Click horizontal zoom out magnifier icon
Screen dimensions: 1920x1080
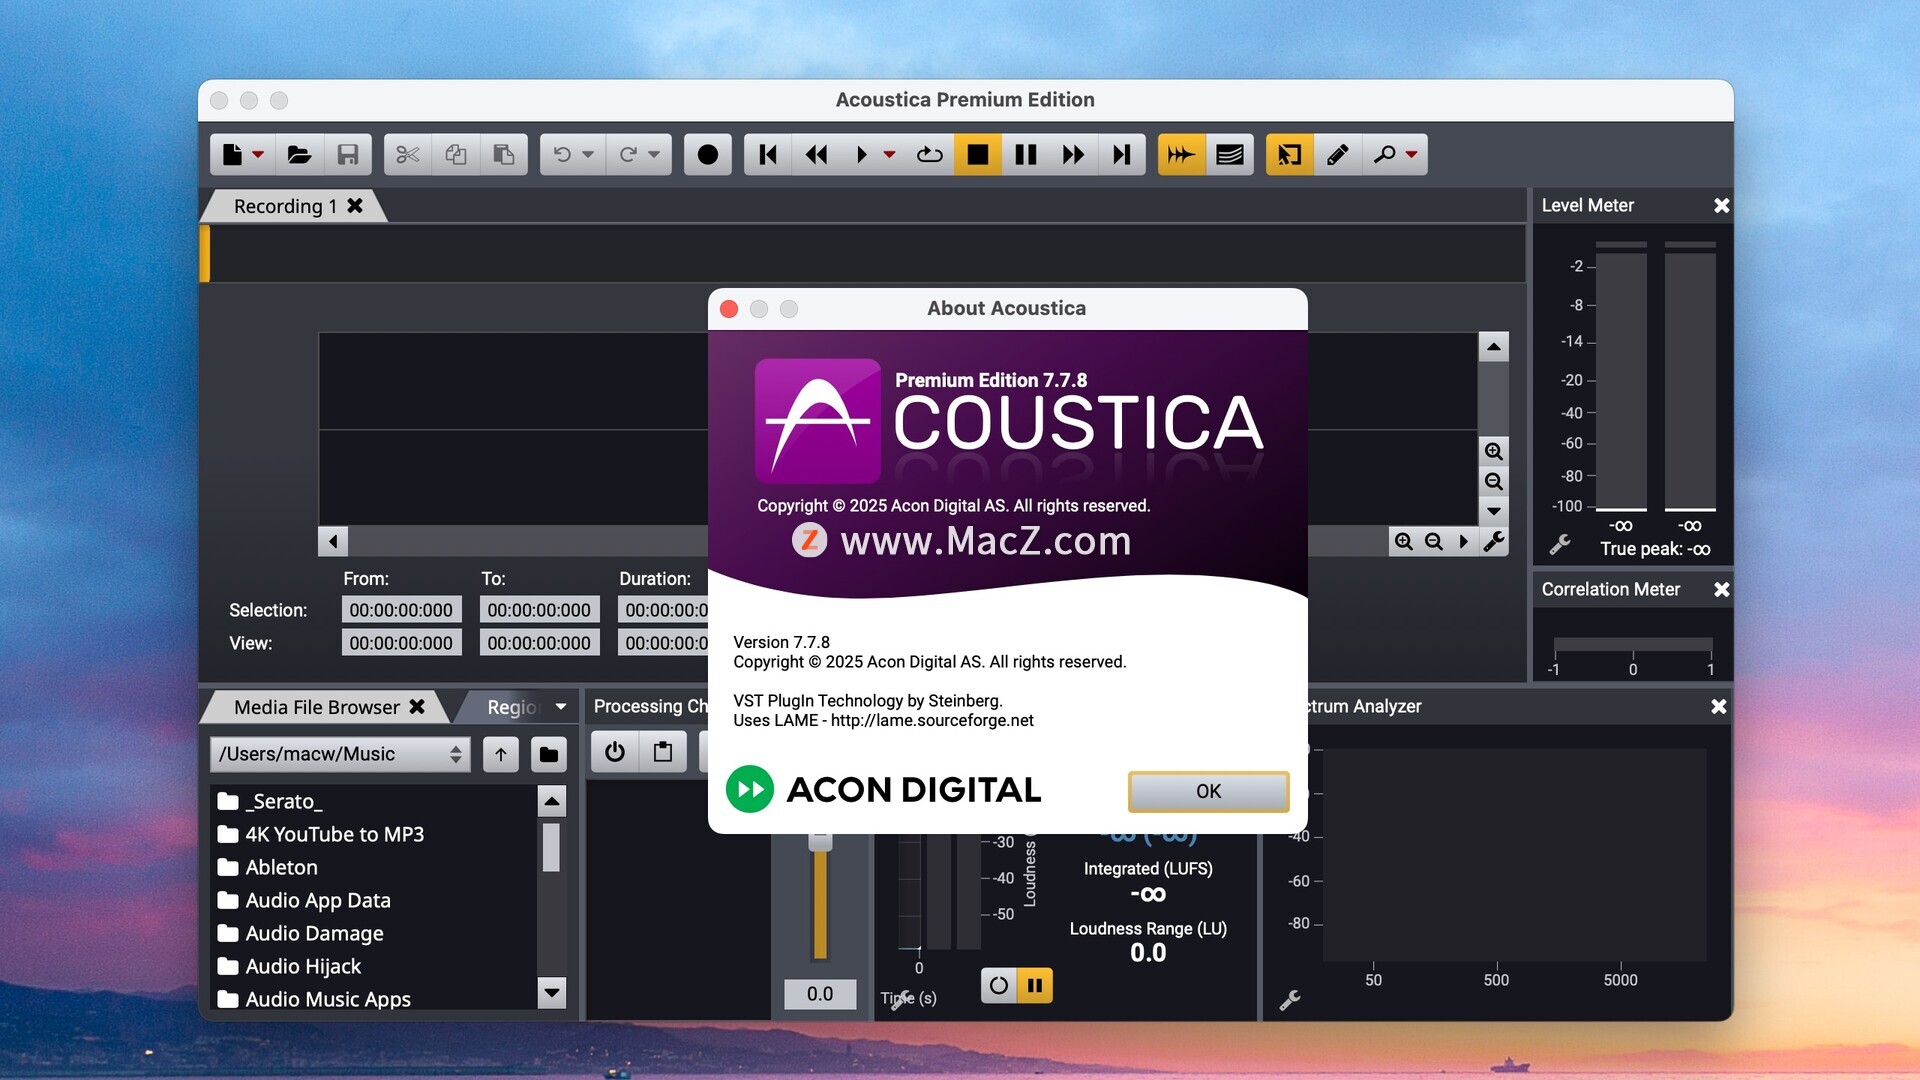coord(1434,541)
